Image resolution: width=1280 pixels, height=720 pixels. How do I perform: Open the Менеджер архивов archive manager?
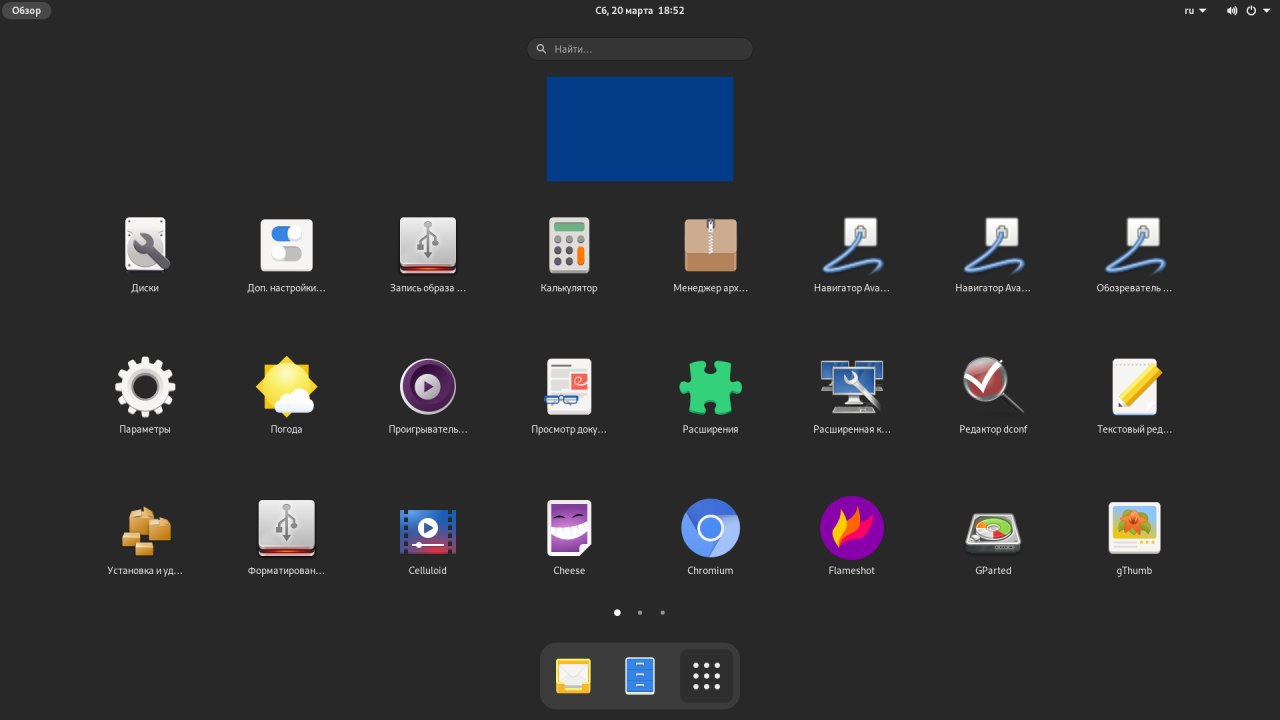coord(710,245)
